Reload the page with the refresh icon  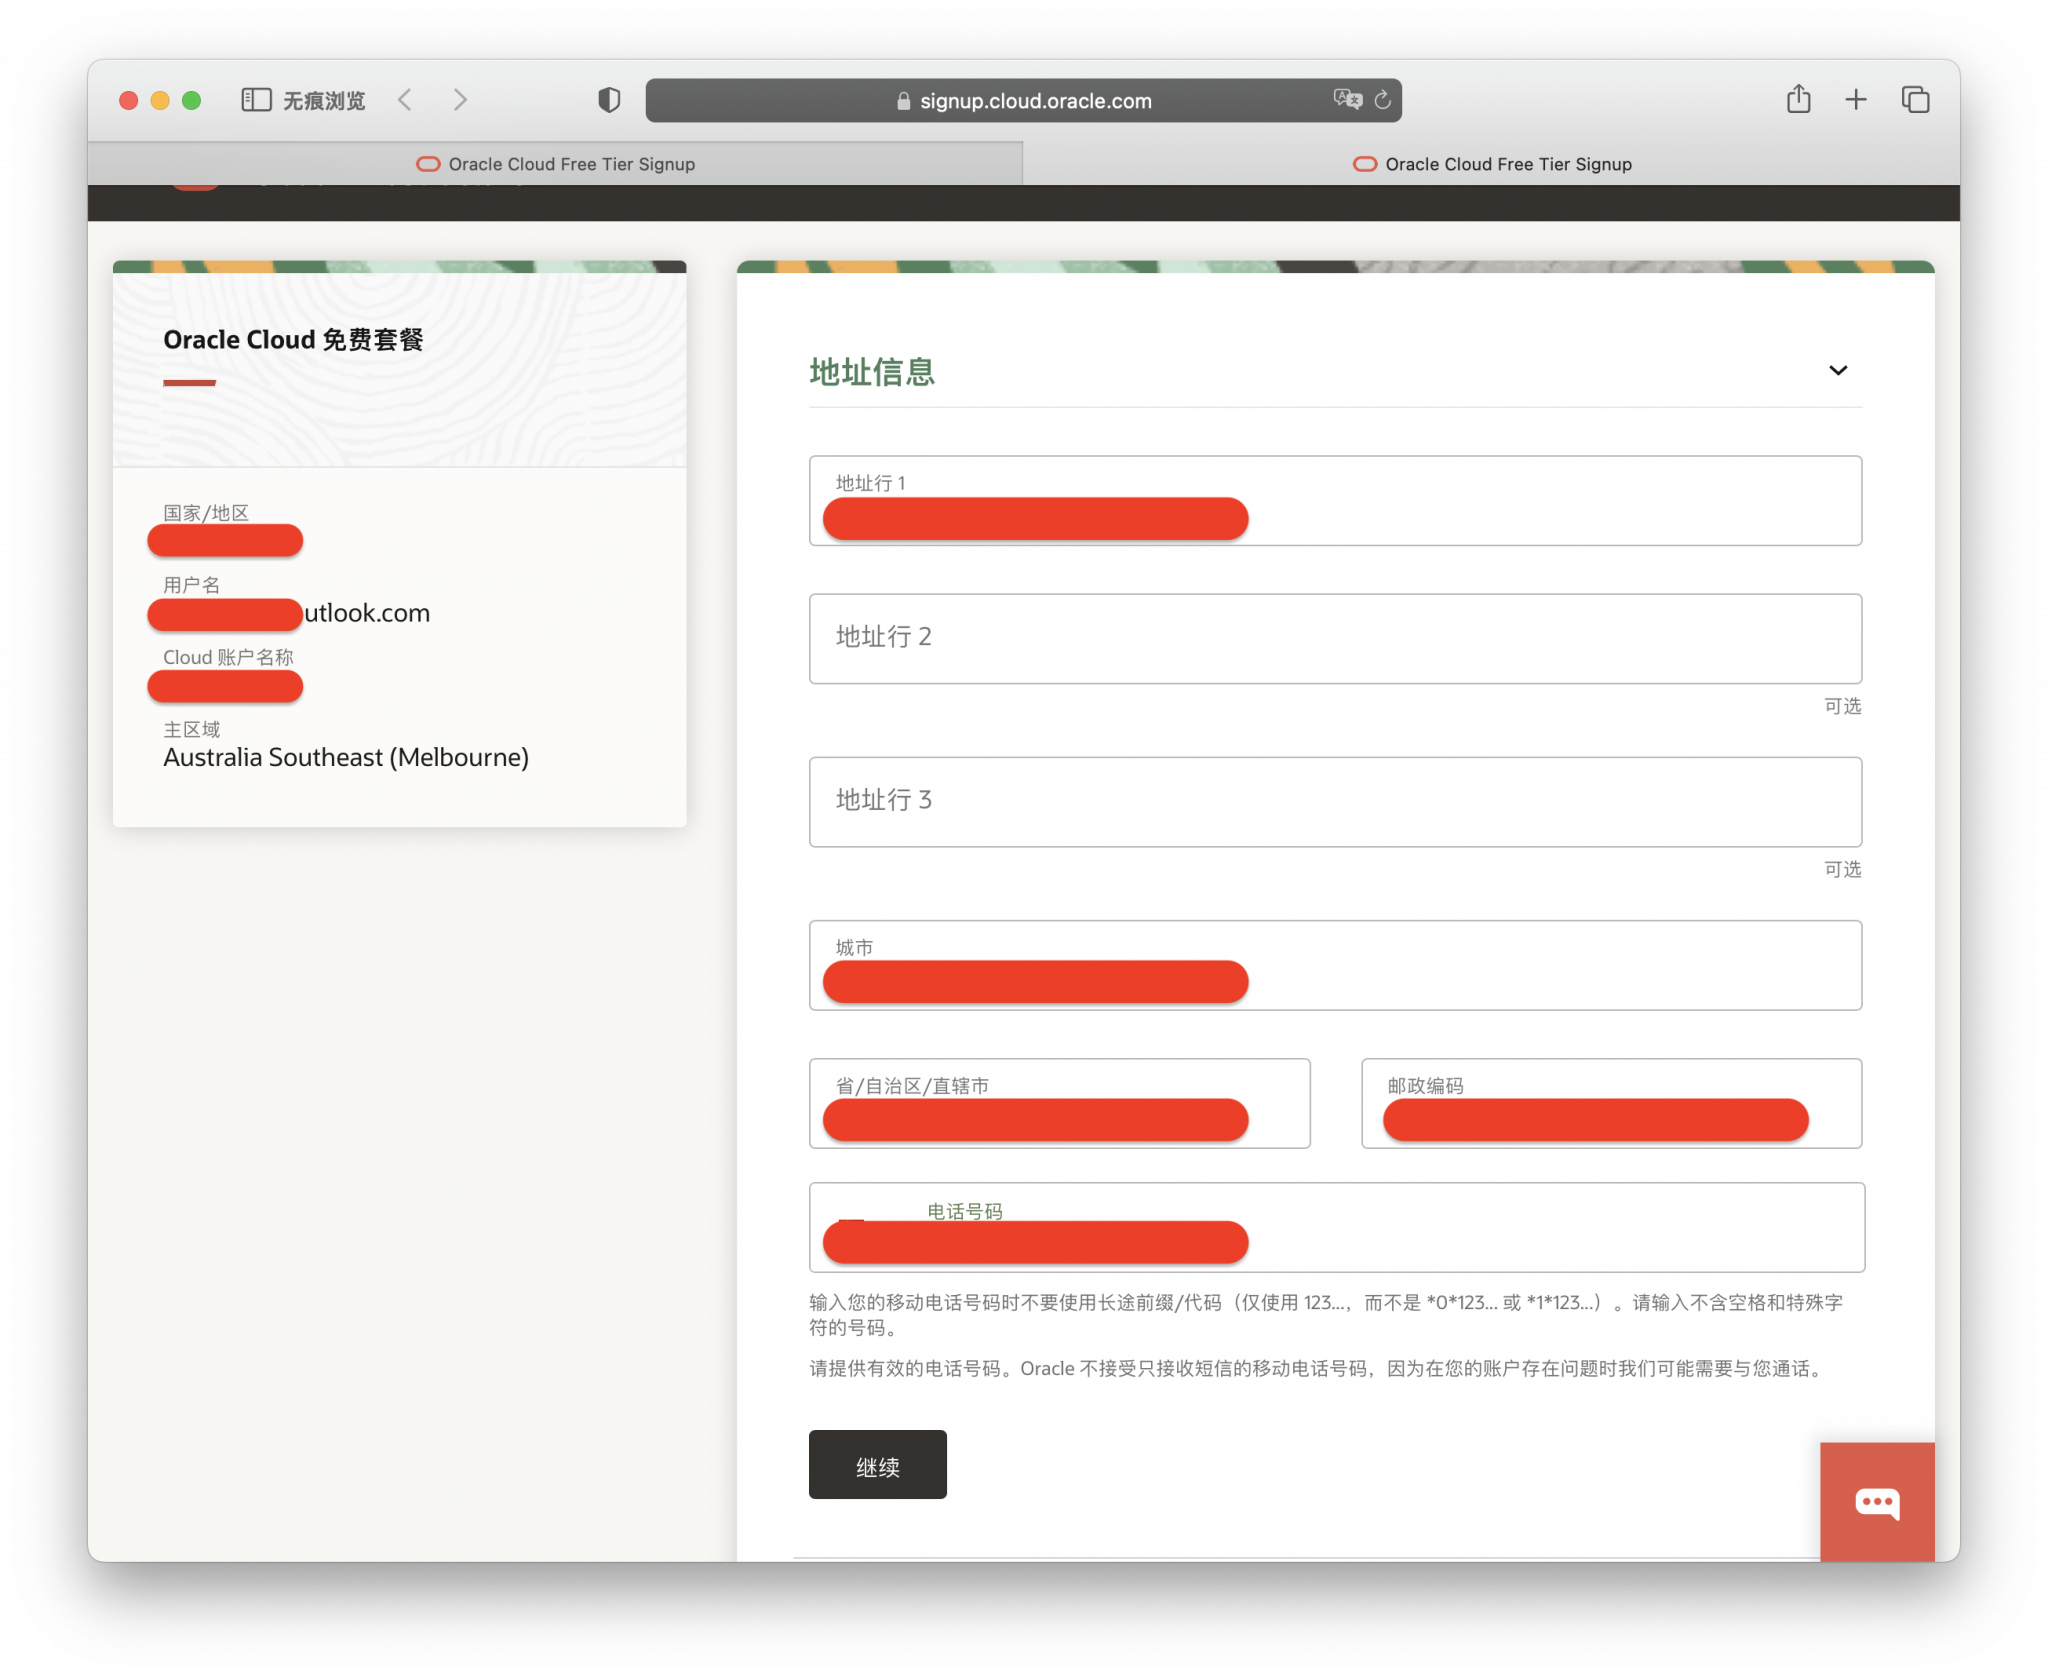click(1383, 100)
